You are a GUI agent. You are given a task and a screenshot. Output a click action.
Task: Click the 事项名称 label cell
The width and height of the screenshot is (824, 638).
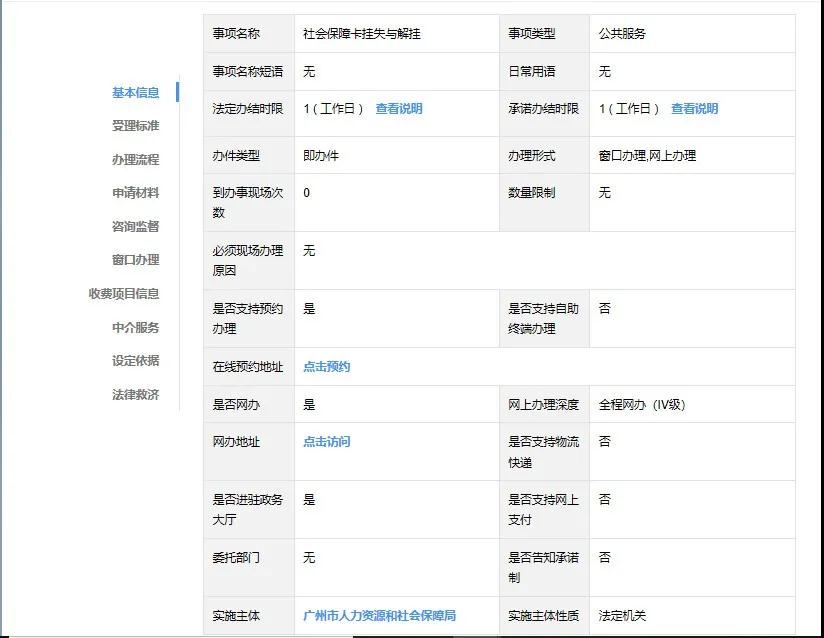[249, 34]
